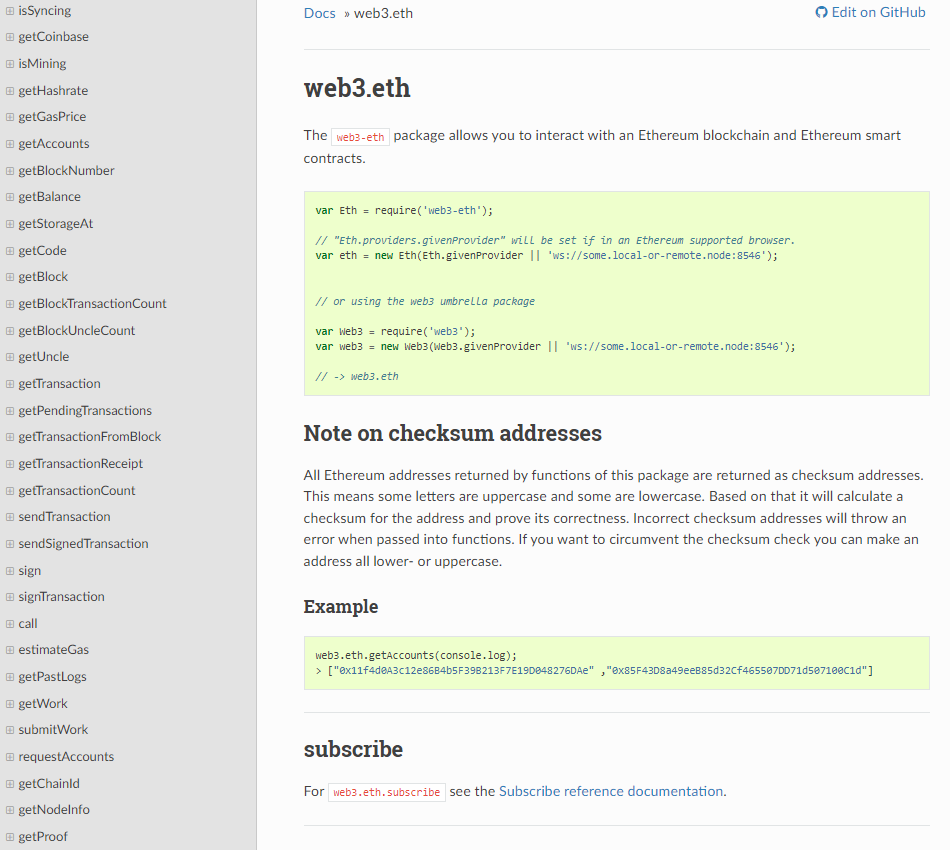Select getAccounts in the sidebar navigation
This screenshot has height=850, width=950.
tap(52, 143)
